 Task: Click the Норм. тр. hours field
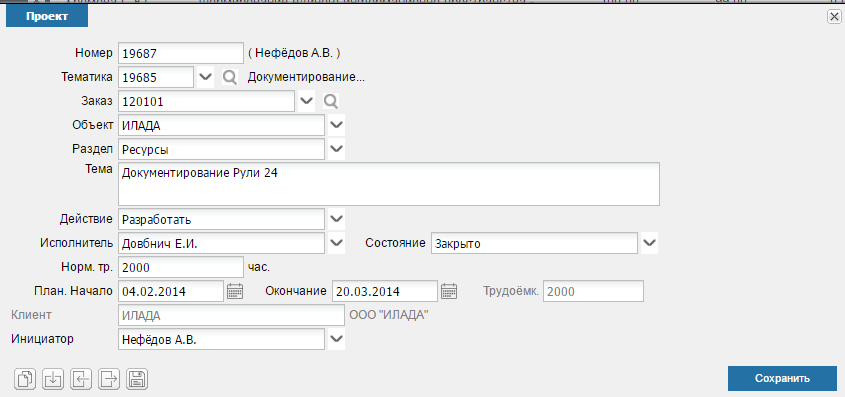tap(181, 267)
